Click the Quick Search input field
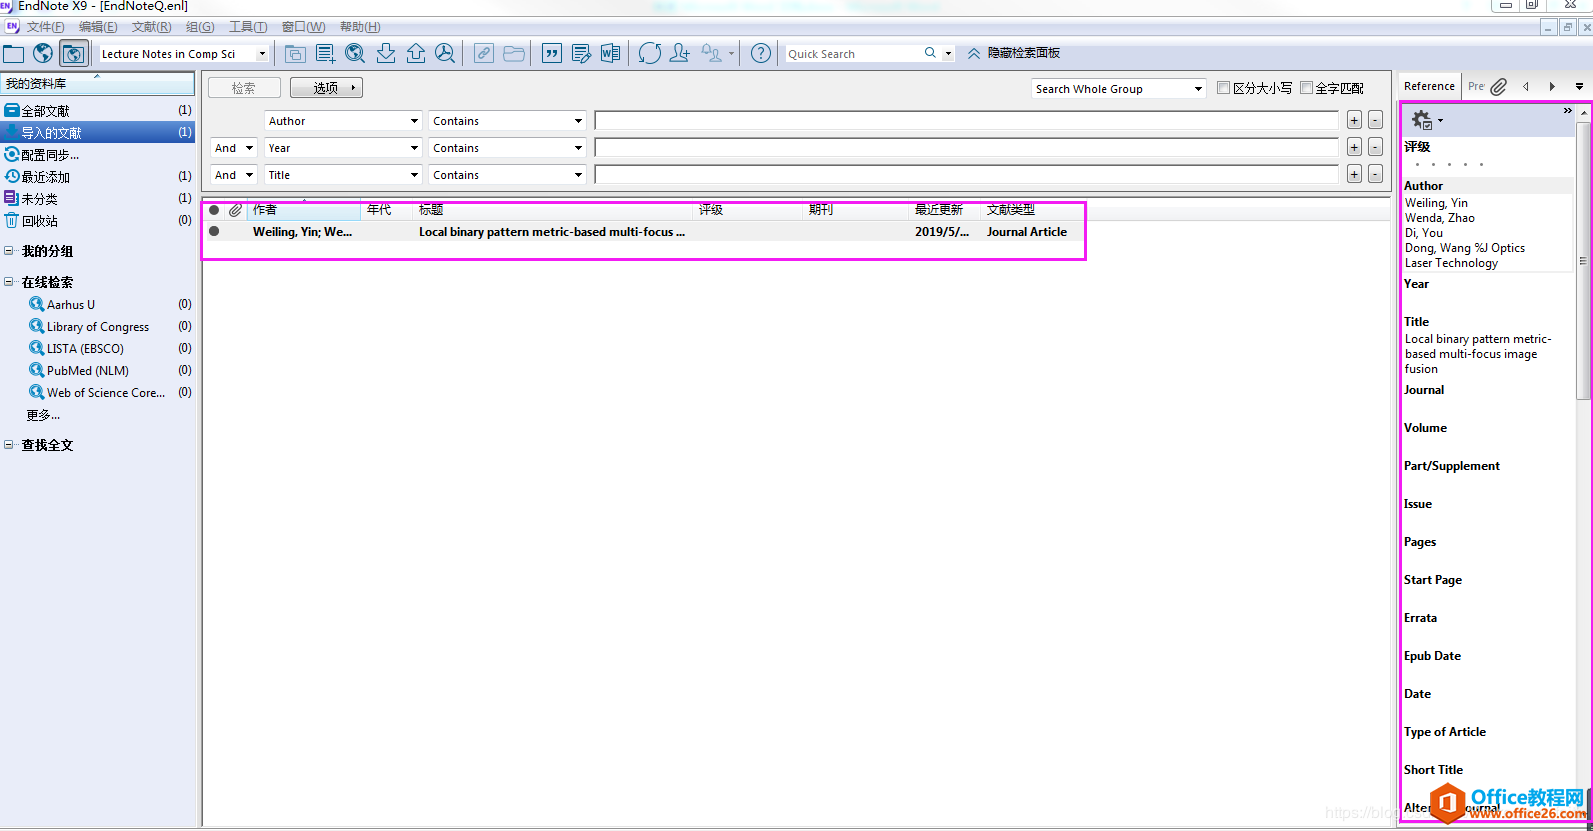 coord(853,54)
